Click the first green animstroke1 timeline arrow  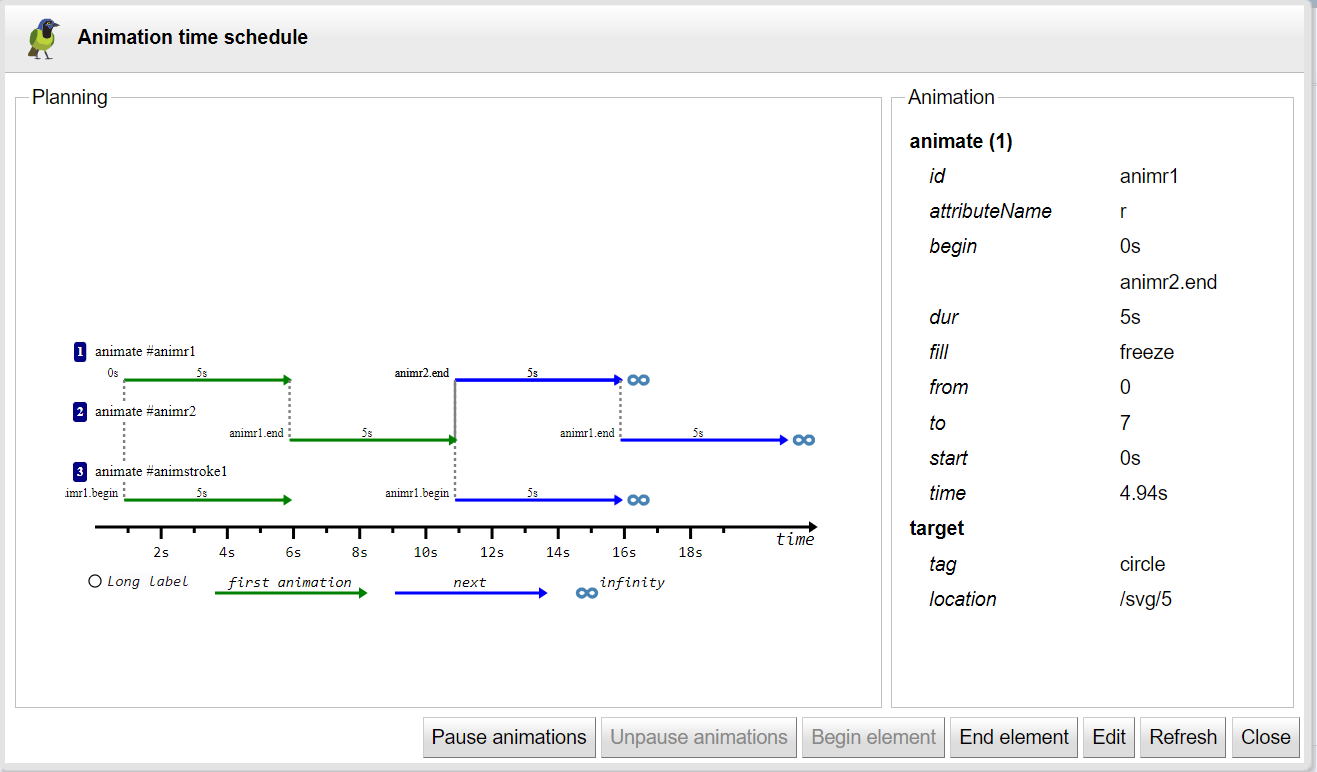(206, 500)
